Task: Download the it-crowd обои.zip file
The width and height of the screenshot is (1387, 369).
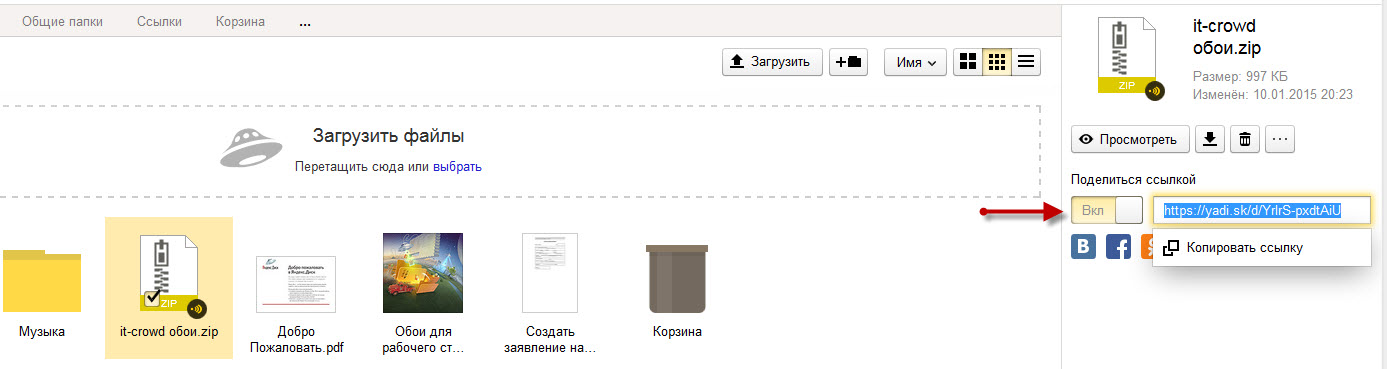Action: tap(1210, 139)
